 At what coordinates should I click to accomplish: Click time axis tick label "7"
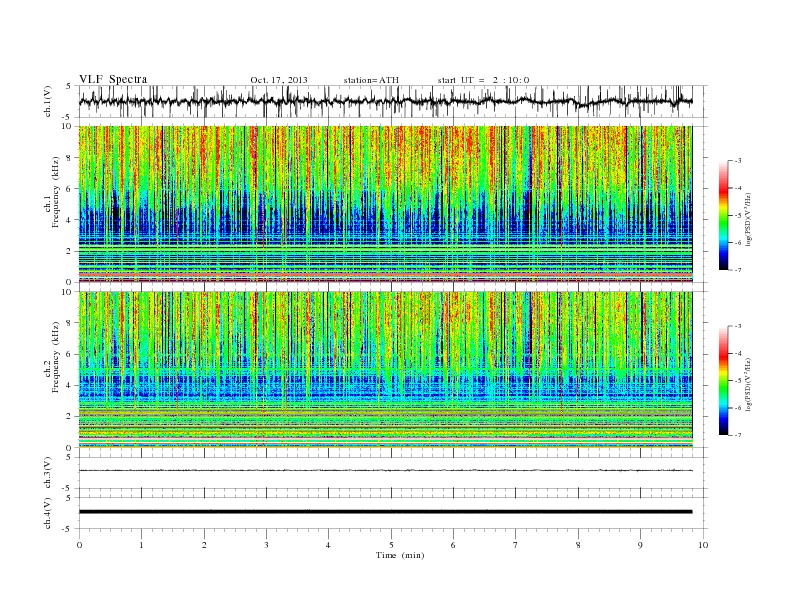click(516, 545)
